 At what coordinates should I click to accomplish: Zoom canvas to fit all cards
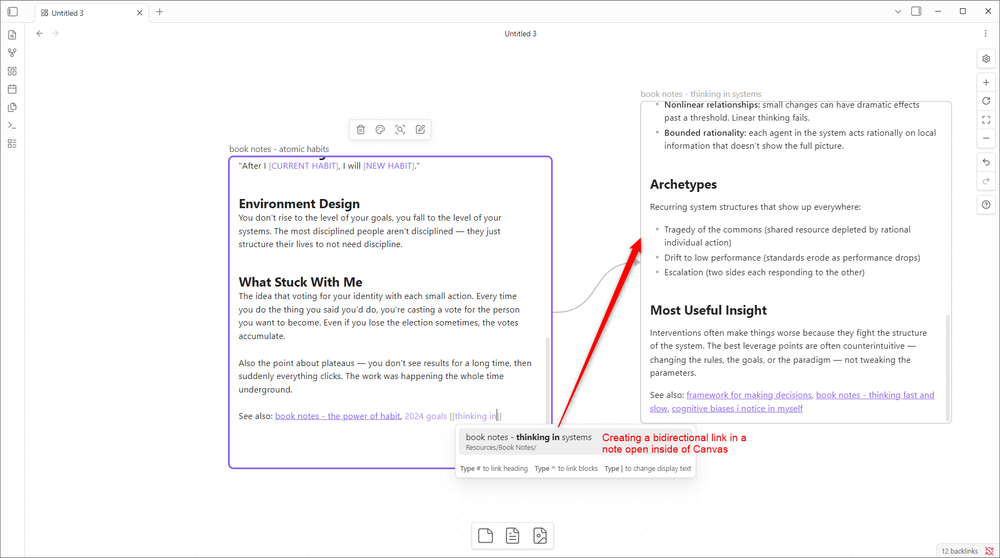click(986, 120)
